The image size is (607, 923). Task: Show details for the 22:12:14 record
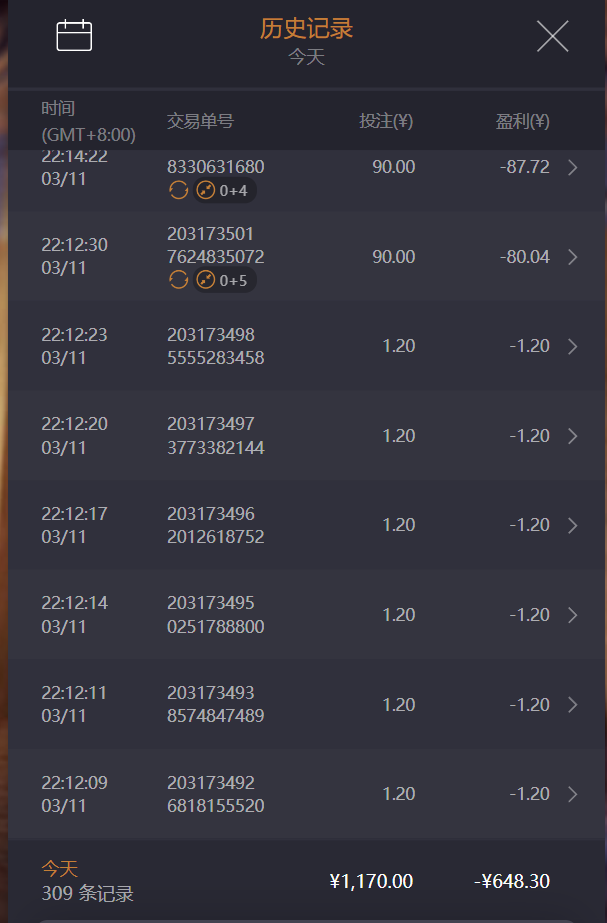pos(573,615)
